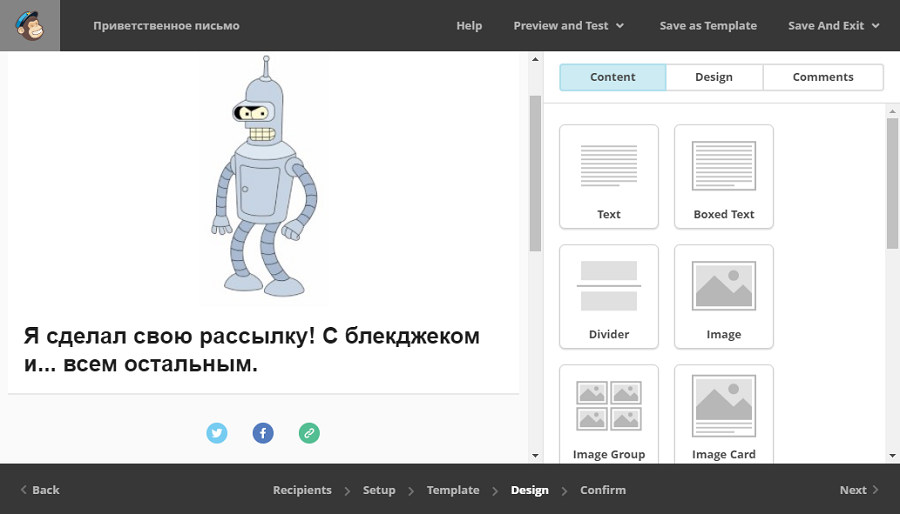Image resolution: width=900 pixels, height=514 pixels.
Task: Go Back to the previous step
Action: [40, 490]
